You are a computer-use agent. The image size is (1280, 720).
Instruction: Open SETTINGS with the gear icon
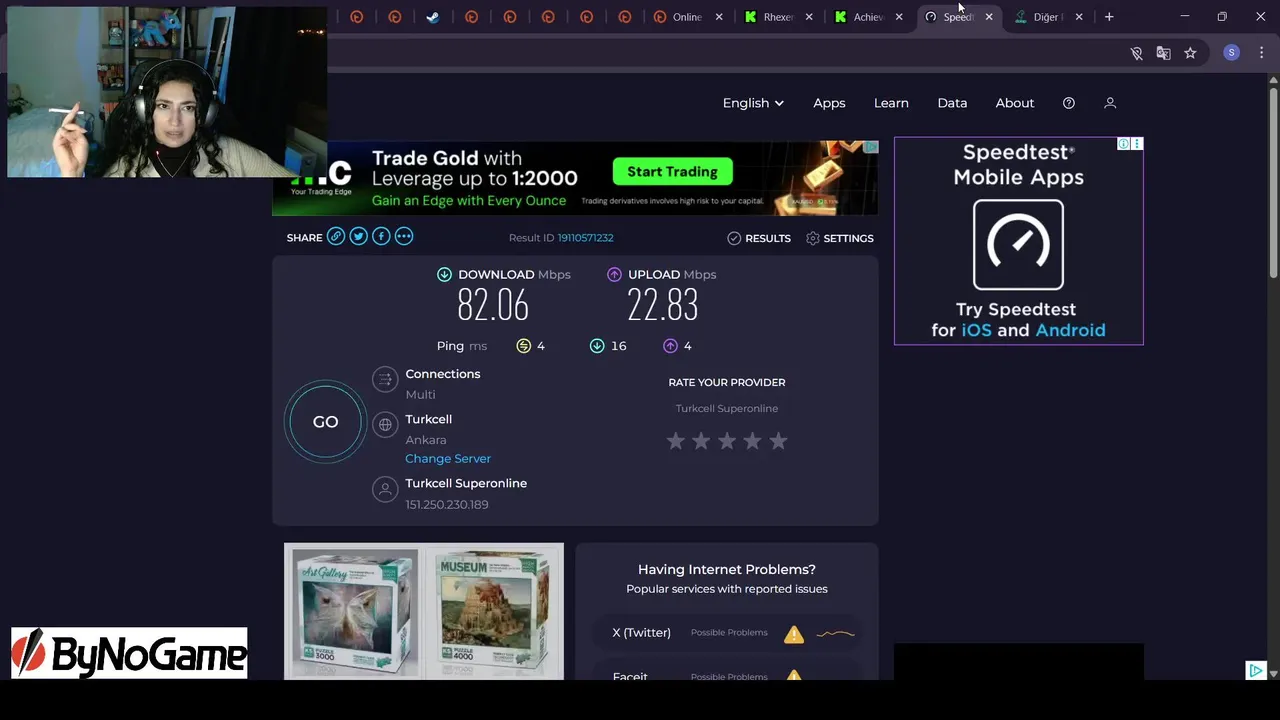pyautogui.click(x=840, y=238)
